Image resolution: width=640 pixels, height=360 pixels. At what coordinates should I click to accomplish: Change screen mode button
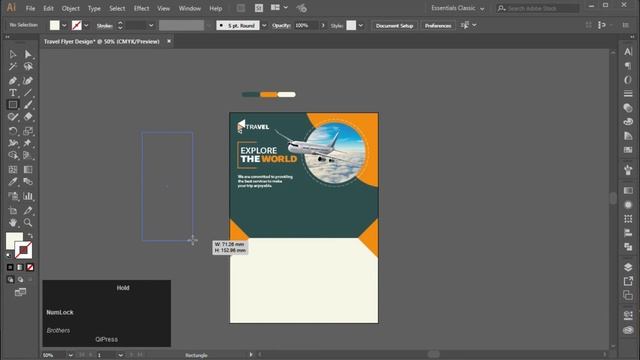click(20, 292)
